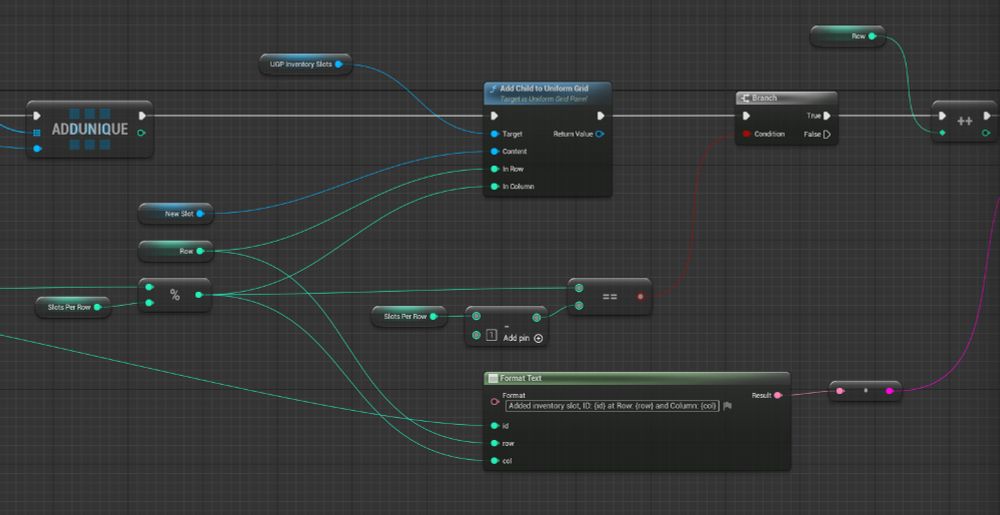1000x515 pixels.
Task: Click the conversion node's magenta output pin
Action: point(890,391)
